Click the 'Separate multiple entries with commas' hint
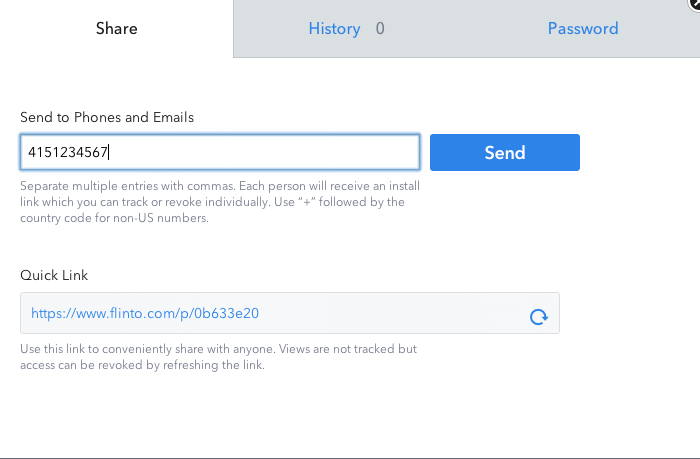 coord(128,186)
